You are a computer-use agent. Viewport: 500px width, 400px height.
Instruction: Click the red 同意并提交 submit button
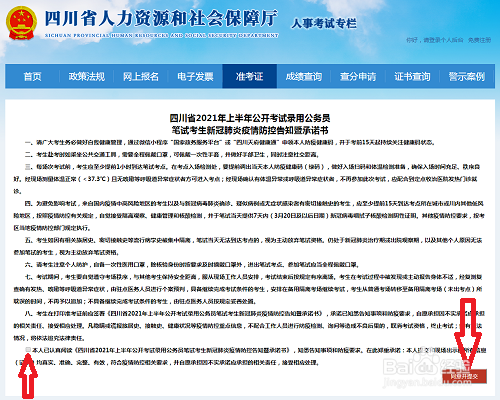(464, 376)
